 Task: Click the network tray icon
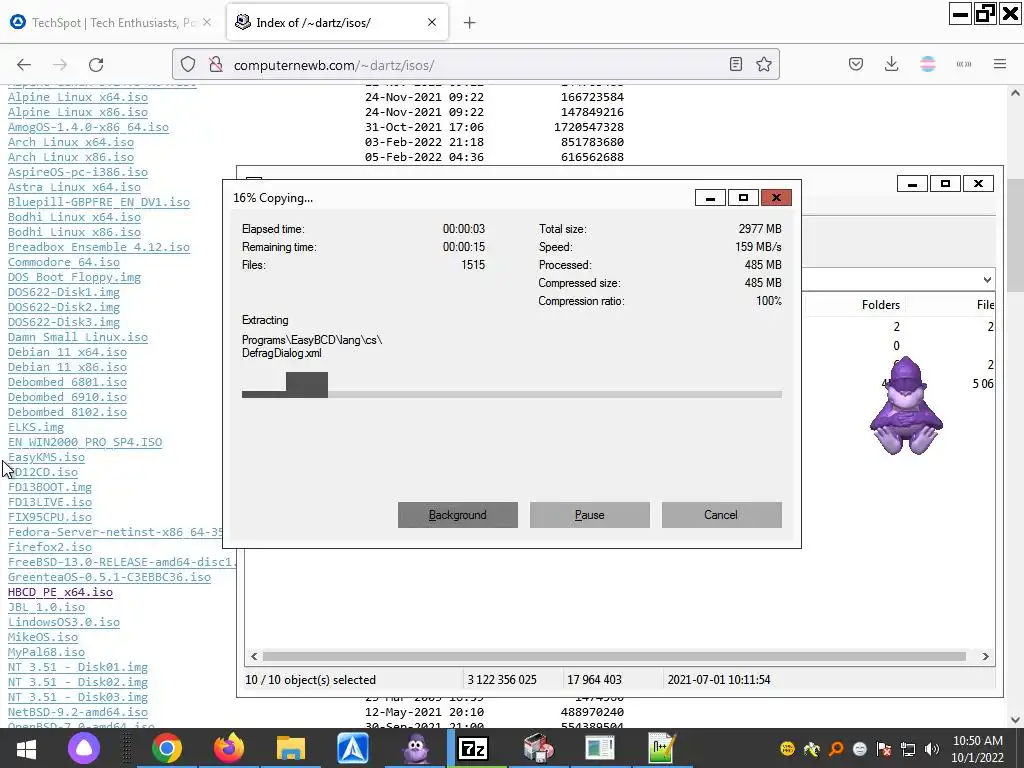[x=908, y=749]
